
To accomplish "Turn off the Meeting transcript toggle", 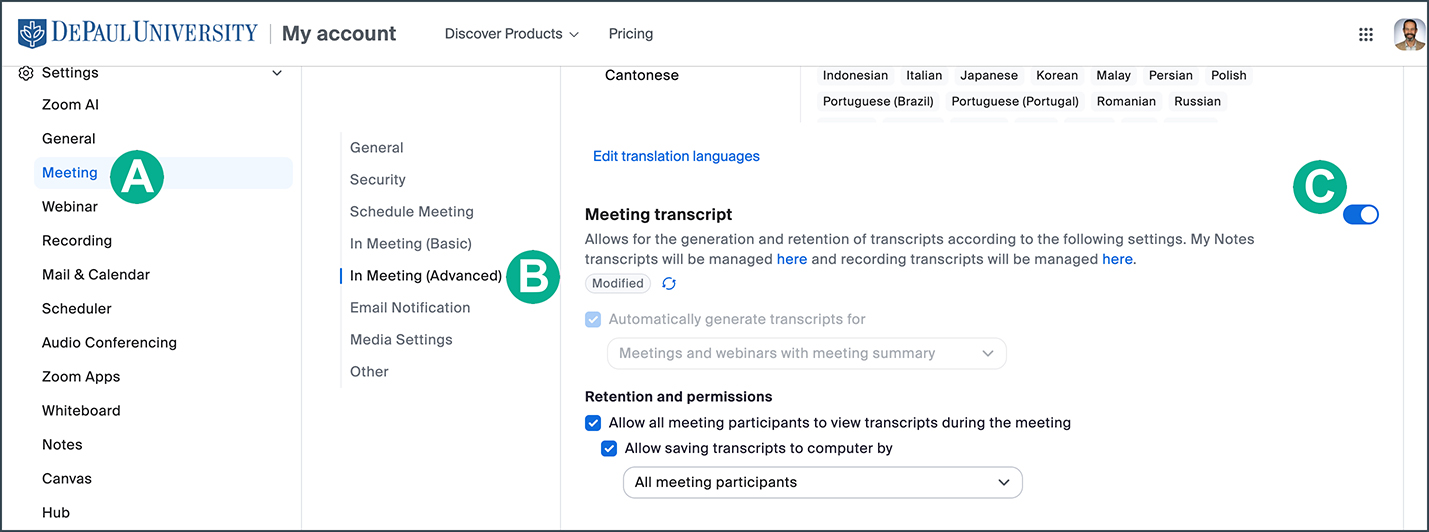I will pos(1360,214).
